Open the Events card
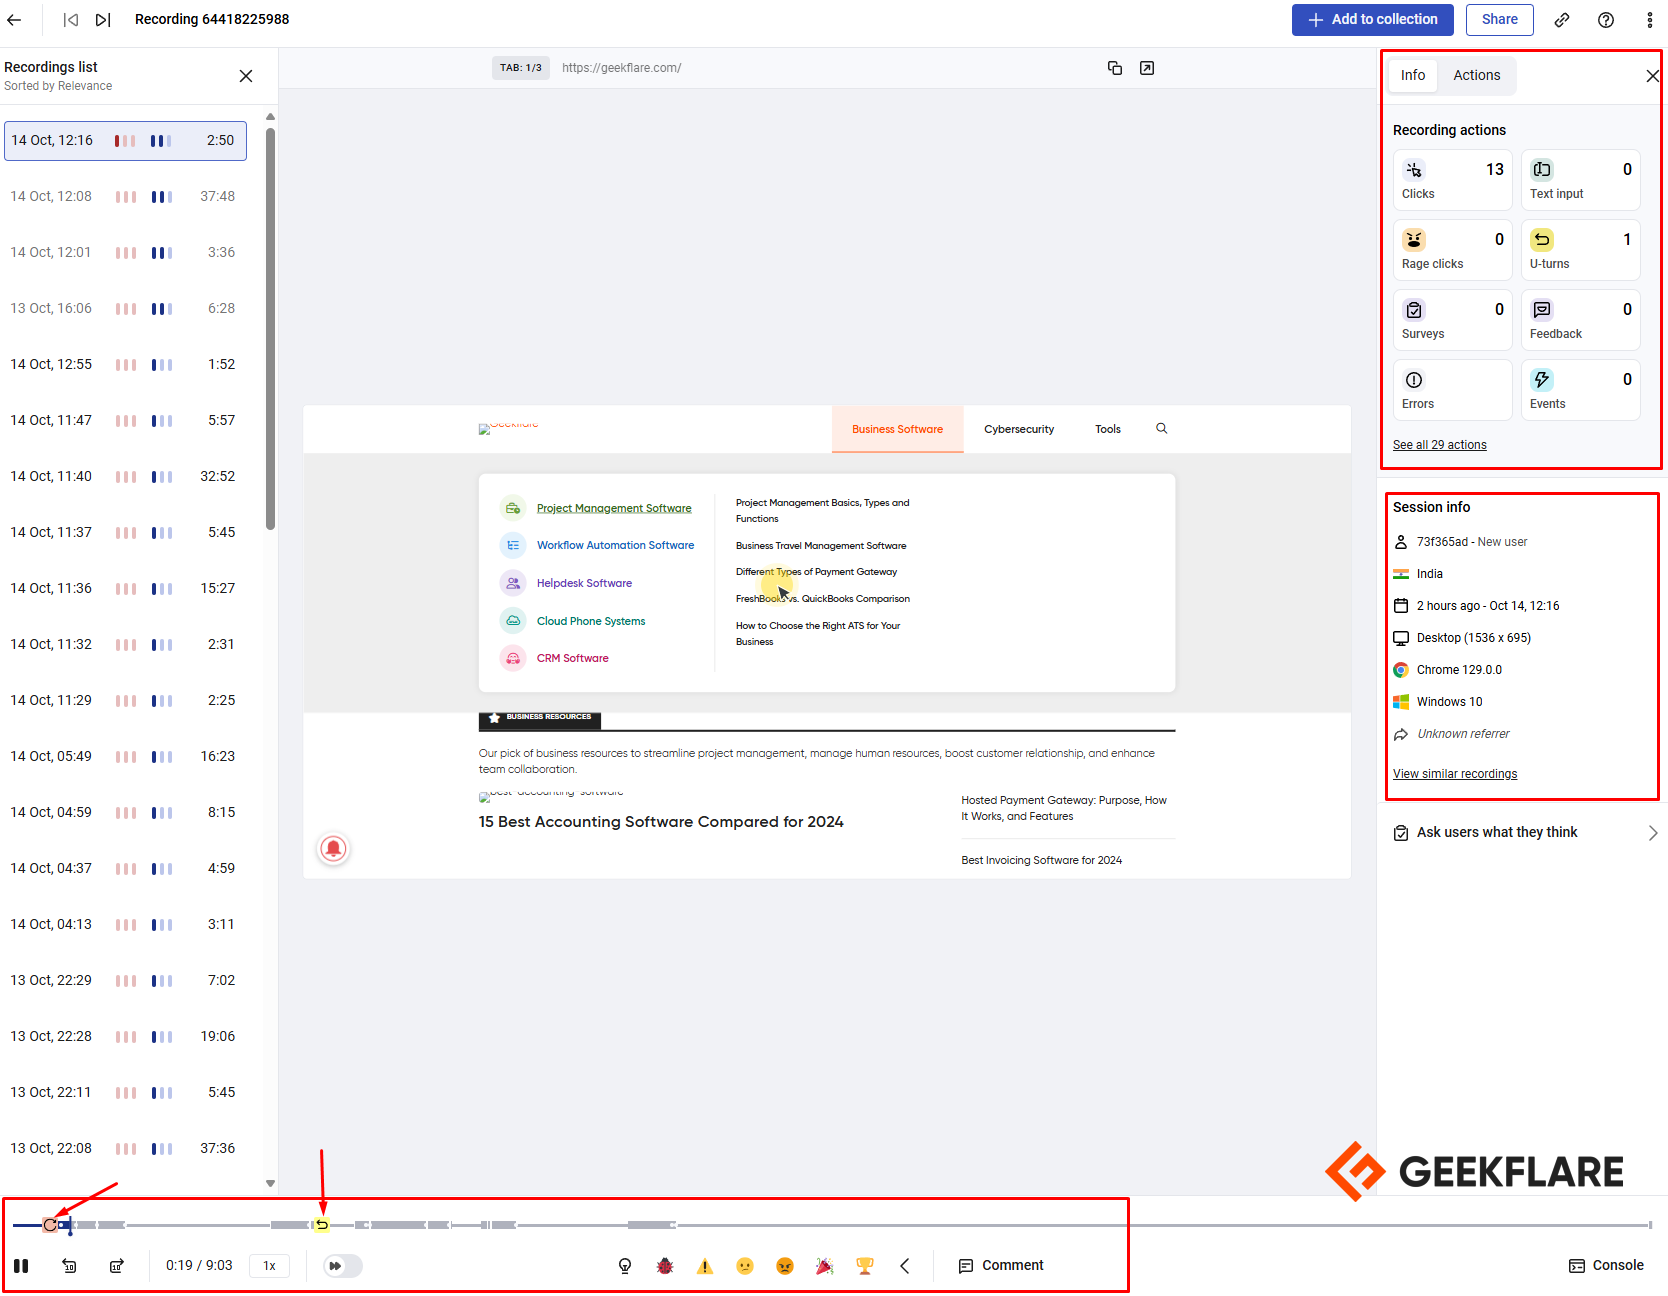 point(1580,390)
